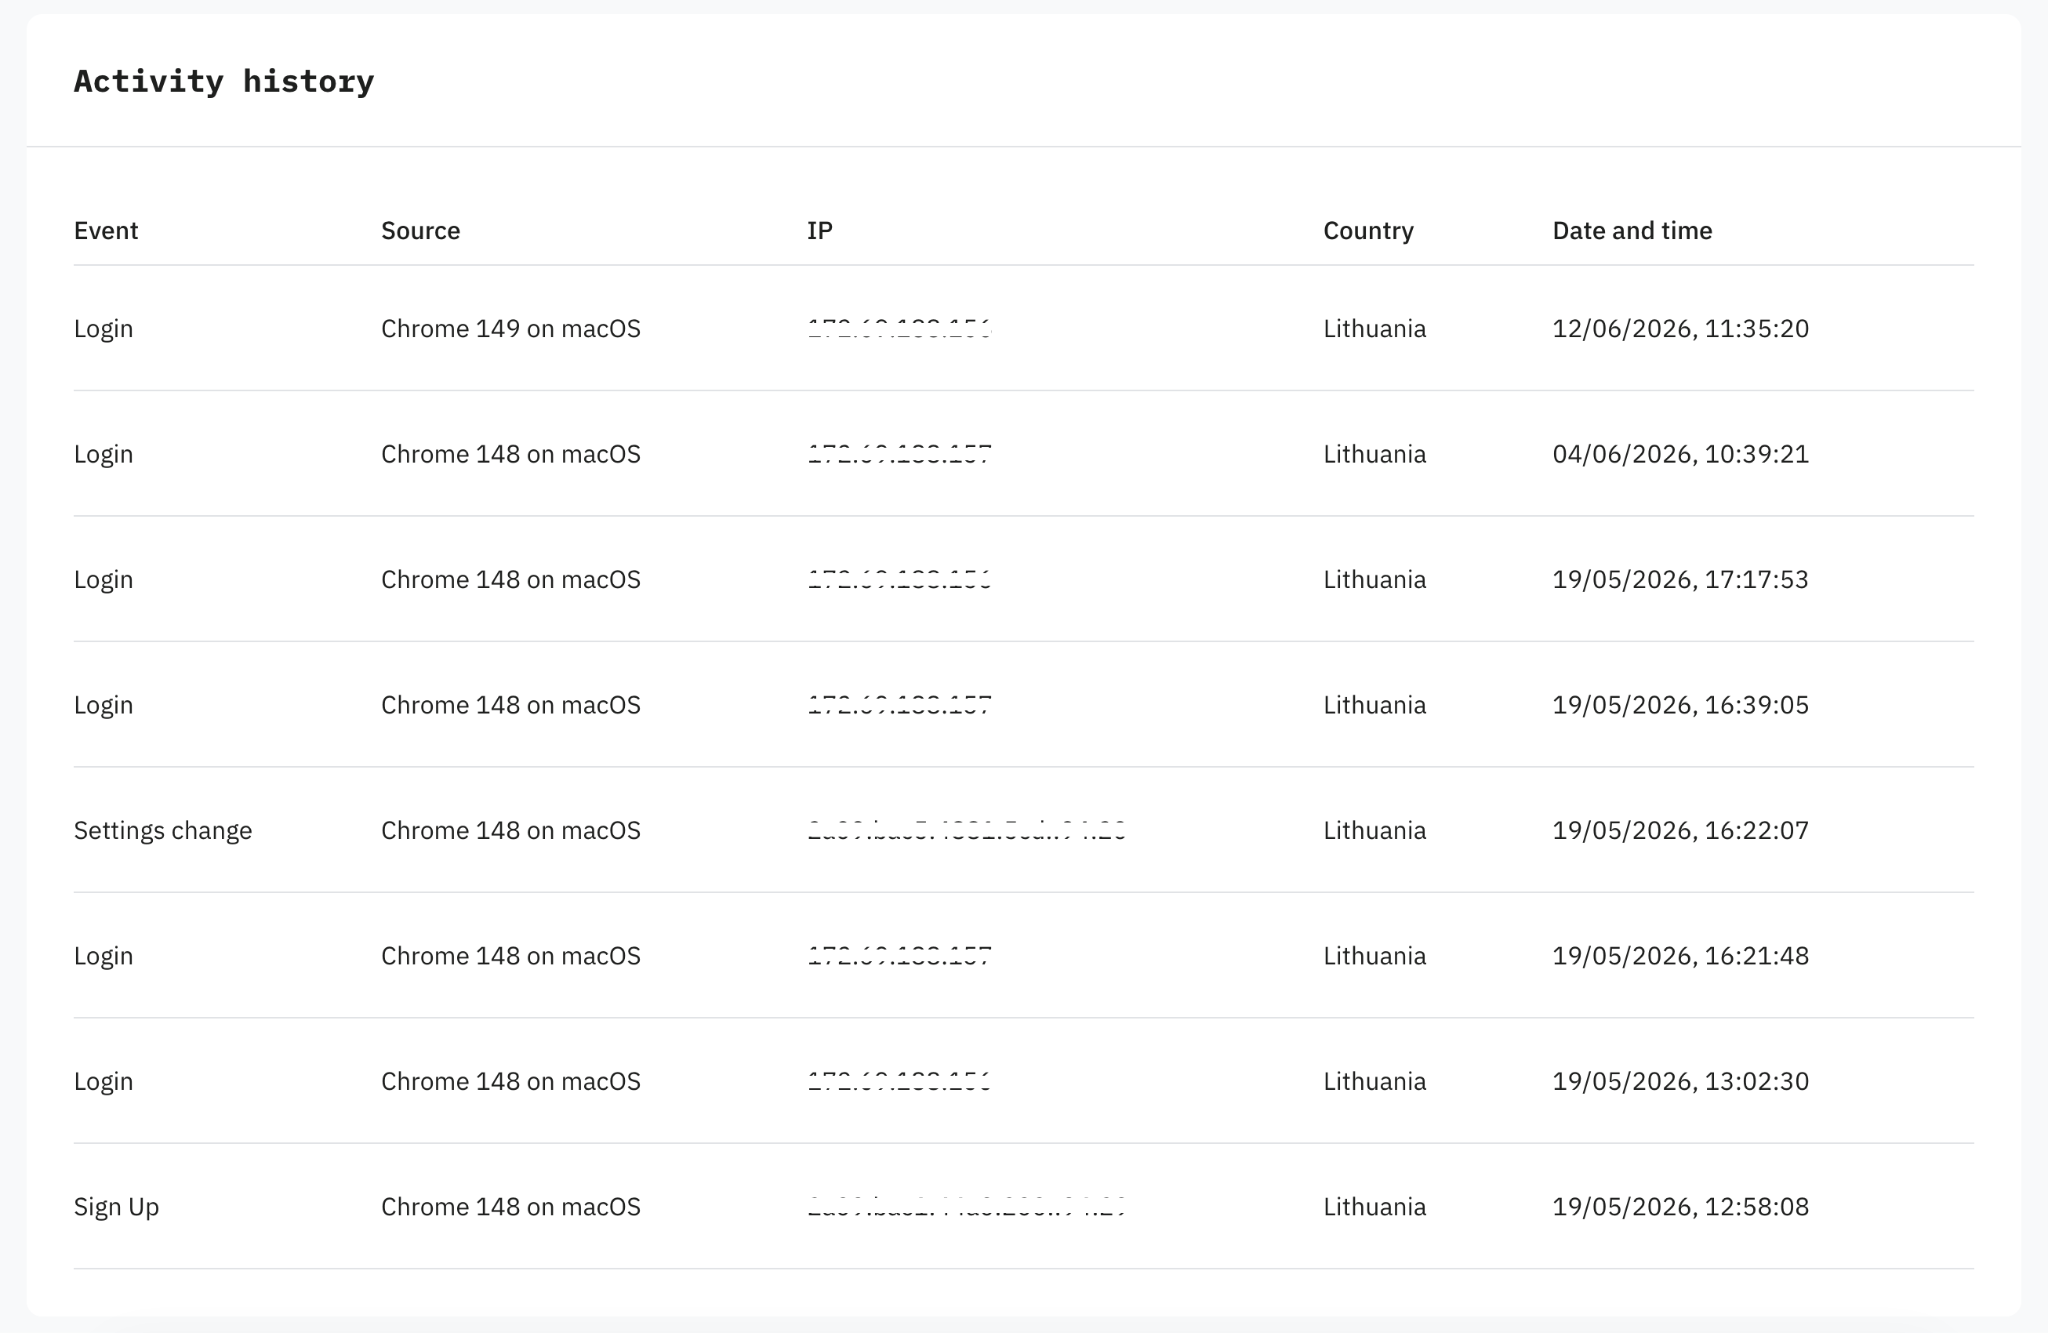The image size is (2048, 1333).
Task: Click the blurred IP in the Sign Up row
Action: 967,1207
